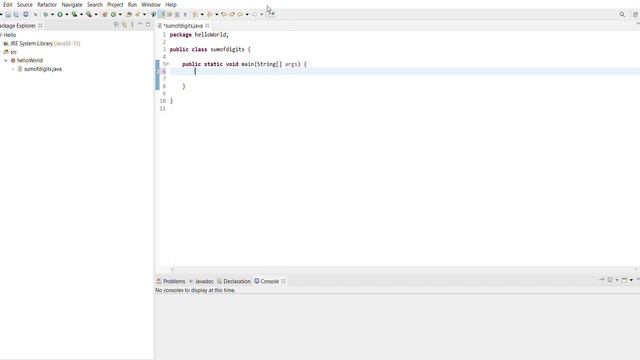
Task: Open Package Explorer view menu icon
Action: pyautogui.click(x=132, y=25)
